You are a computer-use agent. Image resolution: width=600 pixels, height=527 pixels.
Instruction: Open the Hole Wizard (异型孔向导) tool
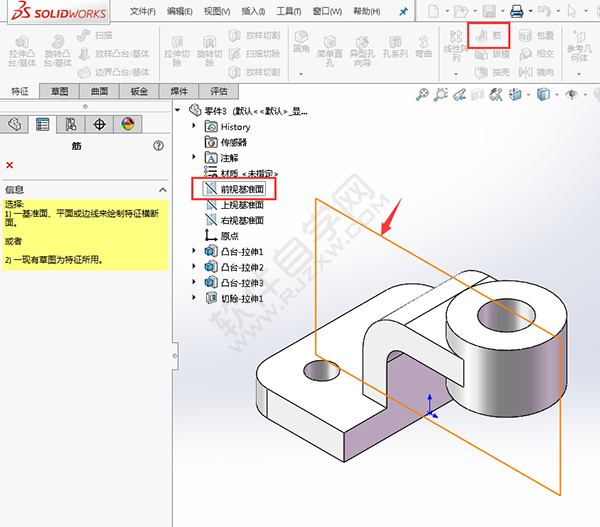362,51
